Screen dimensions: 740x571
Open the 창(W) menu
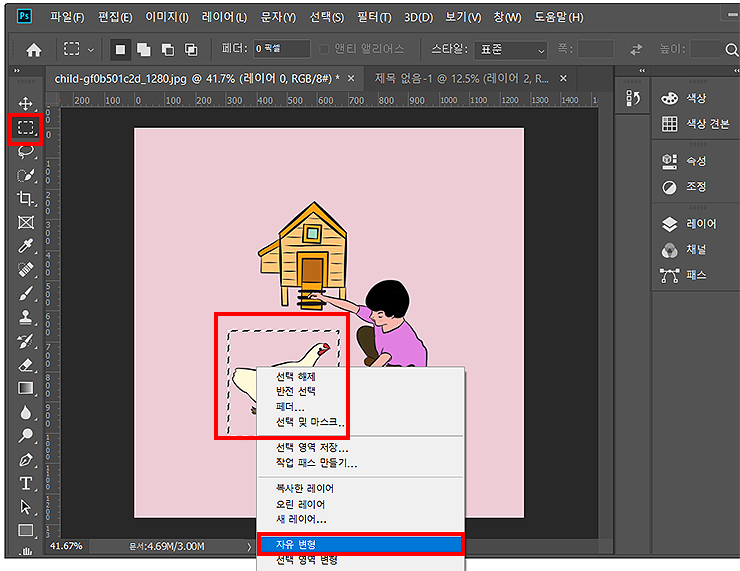point(507,17)
